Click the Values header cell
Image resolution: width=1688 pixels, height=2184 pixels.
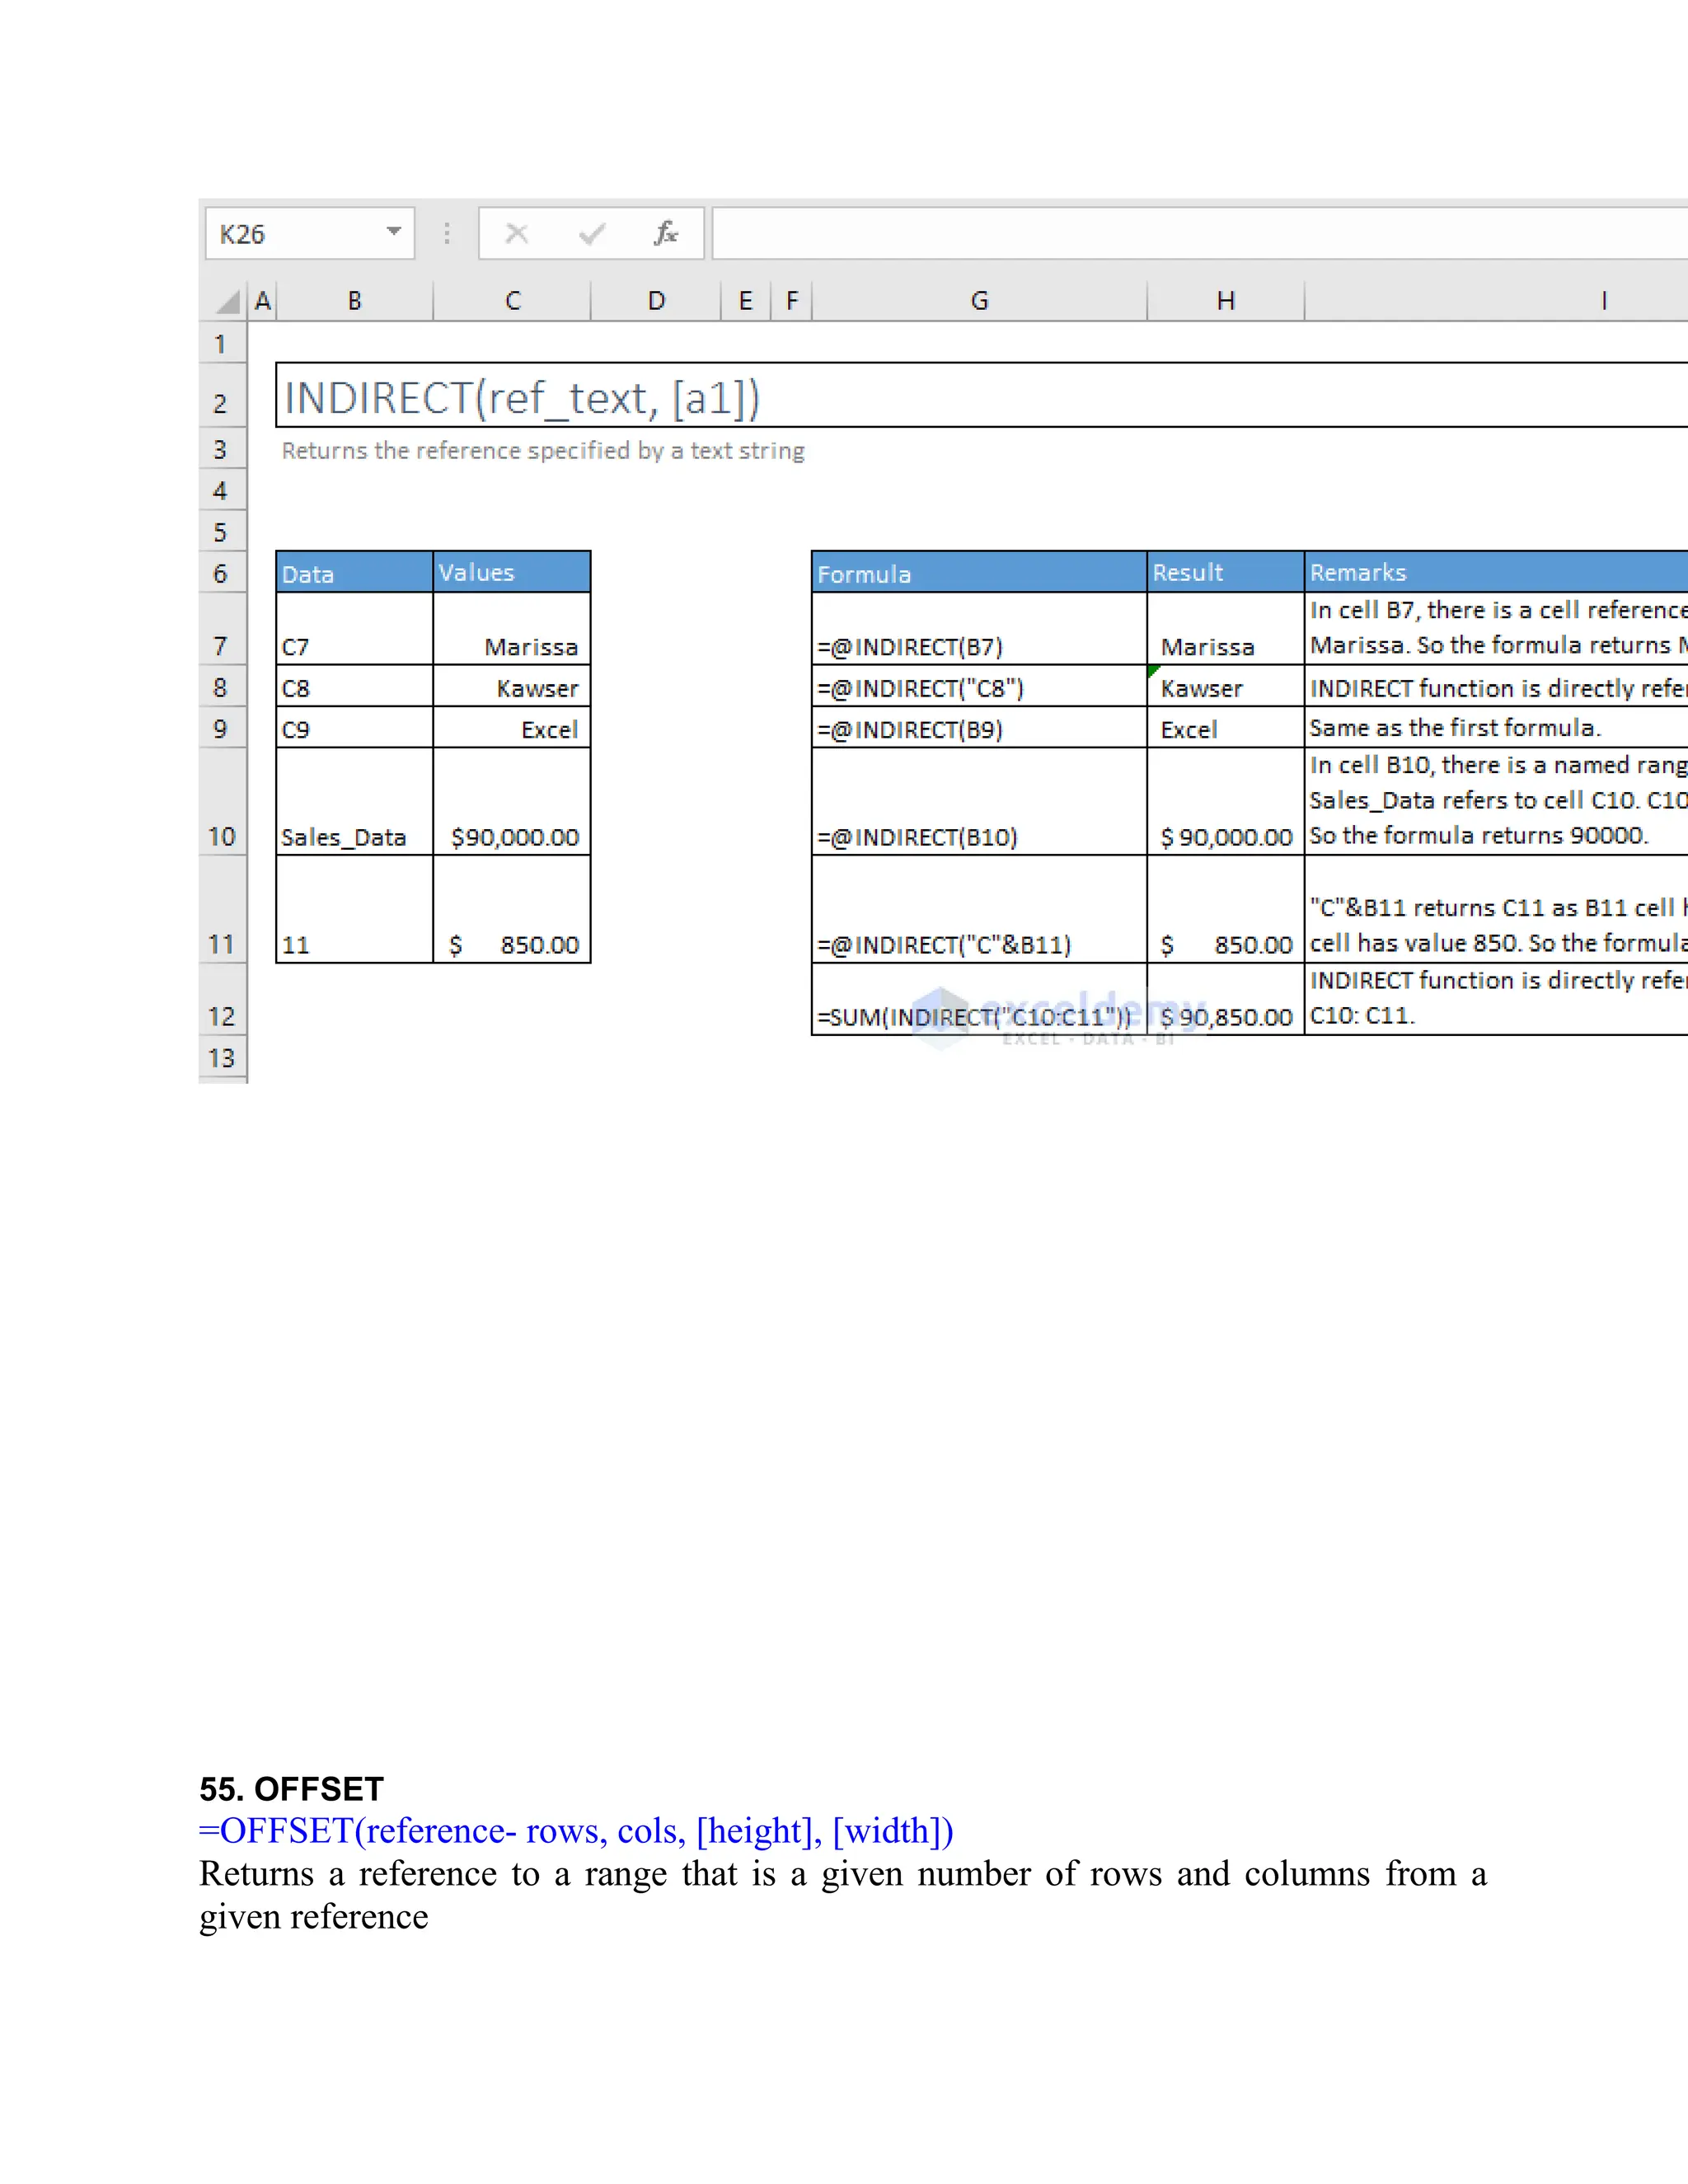click(512, 572)
